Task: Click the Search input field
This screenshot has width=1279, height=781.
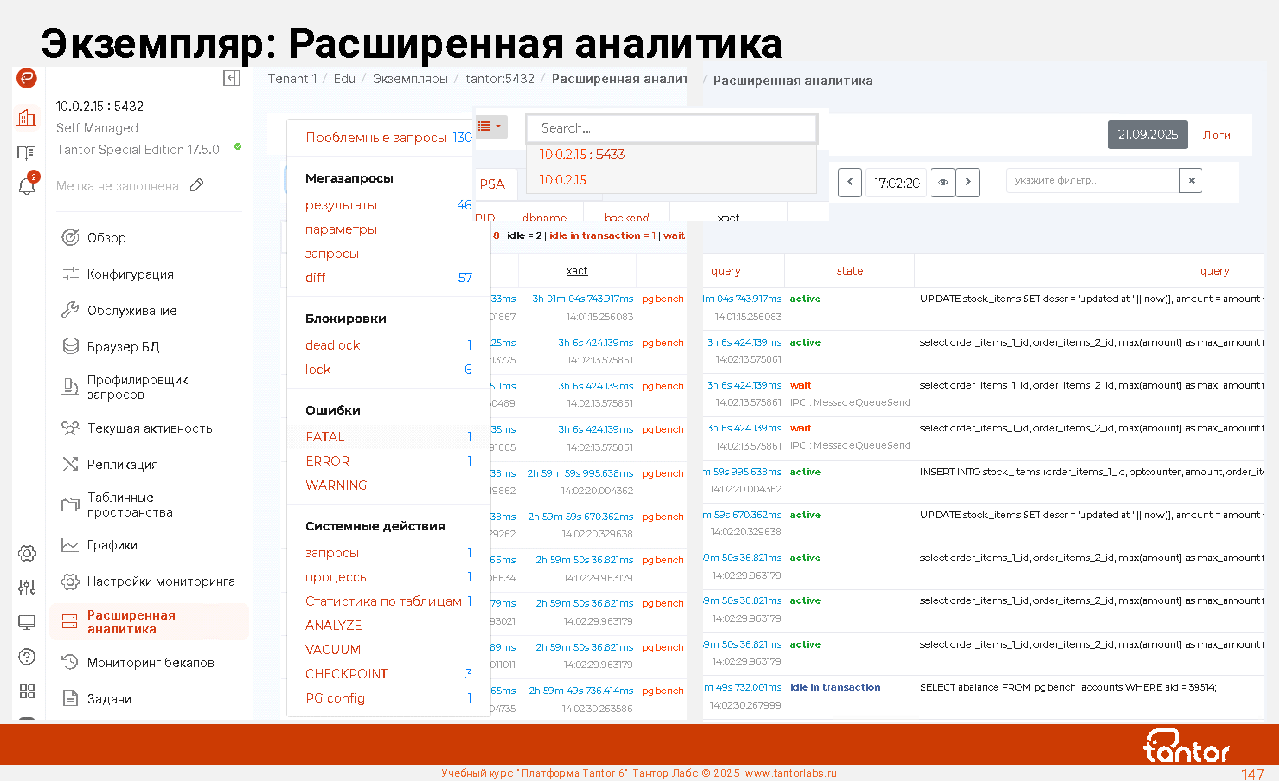Action: point(671,128)
